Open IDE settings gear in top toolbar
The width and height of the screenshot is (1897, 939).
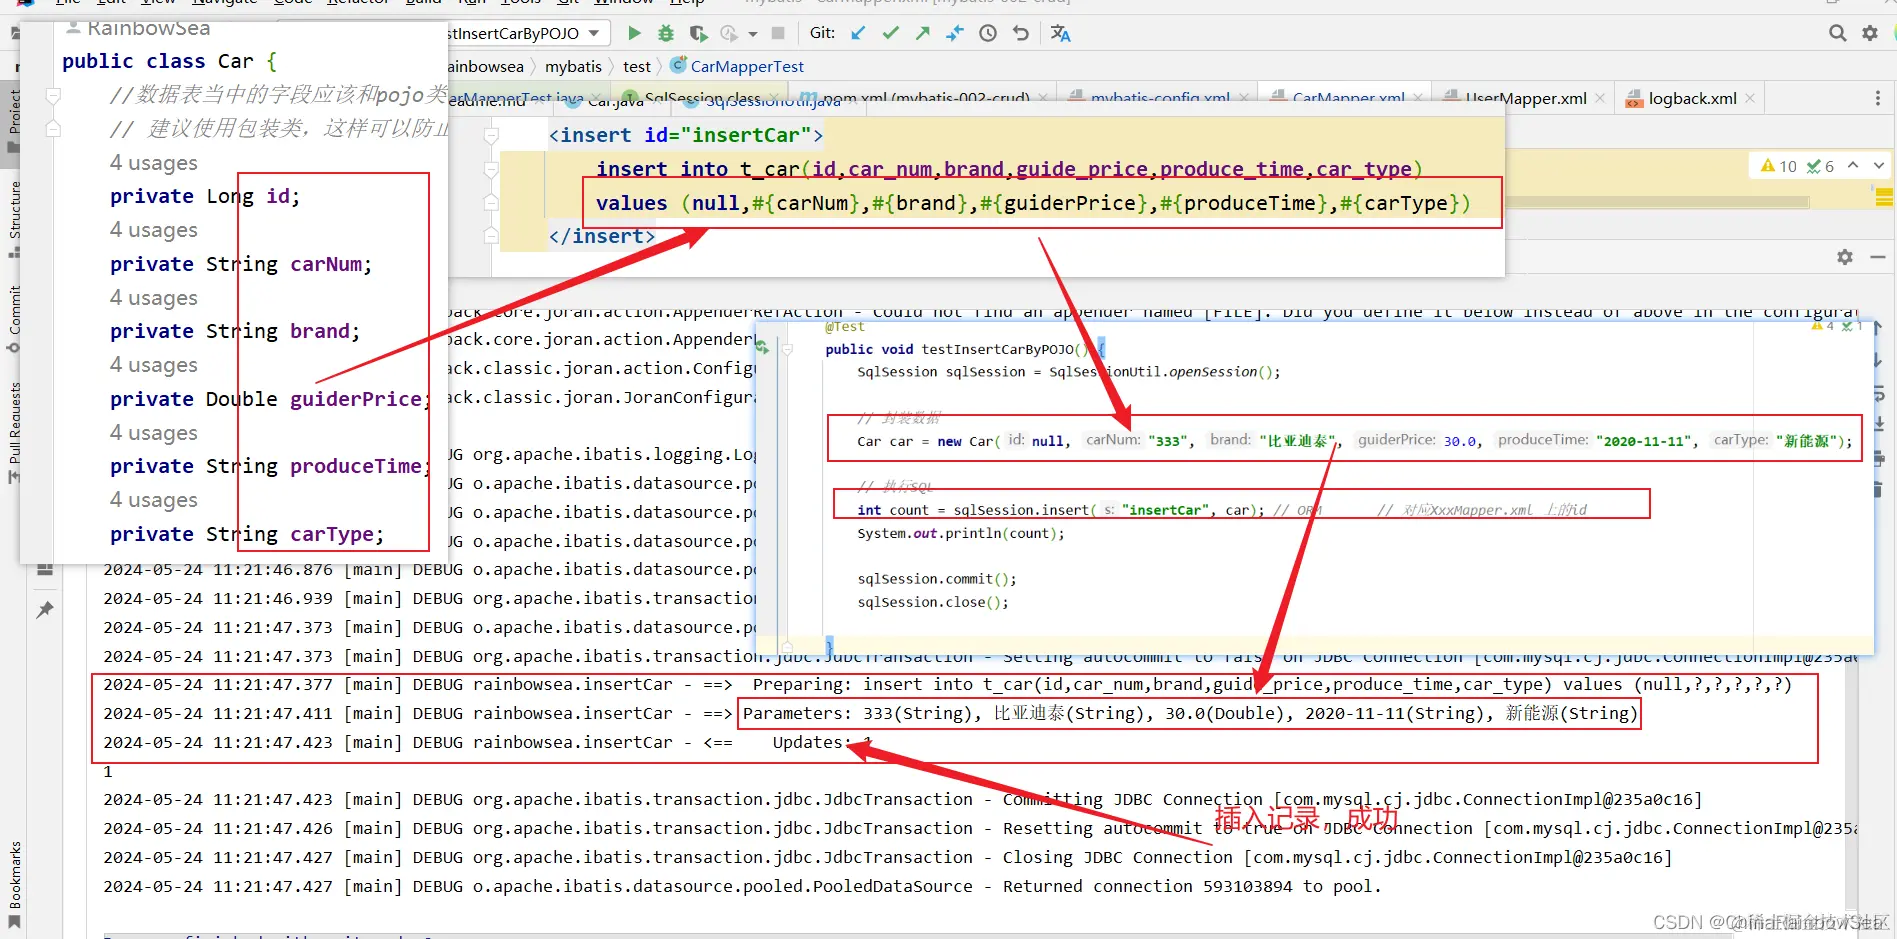(x=1870, y=33)
